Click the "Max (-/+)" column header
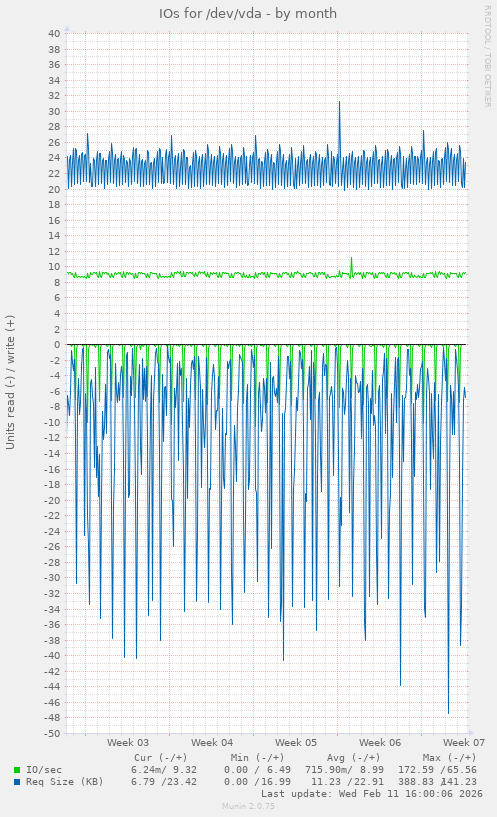Screen dimensions: 497x817 point(450,758)
